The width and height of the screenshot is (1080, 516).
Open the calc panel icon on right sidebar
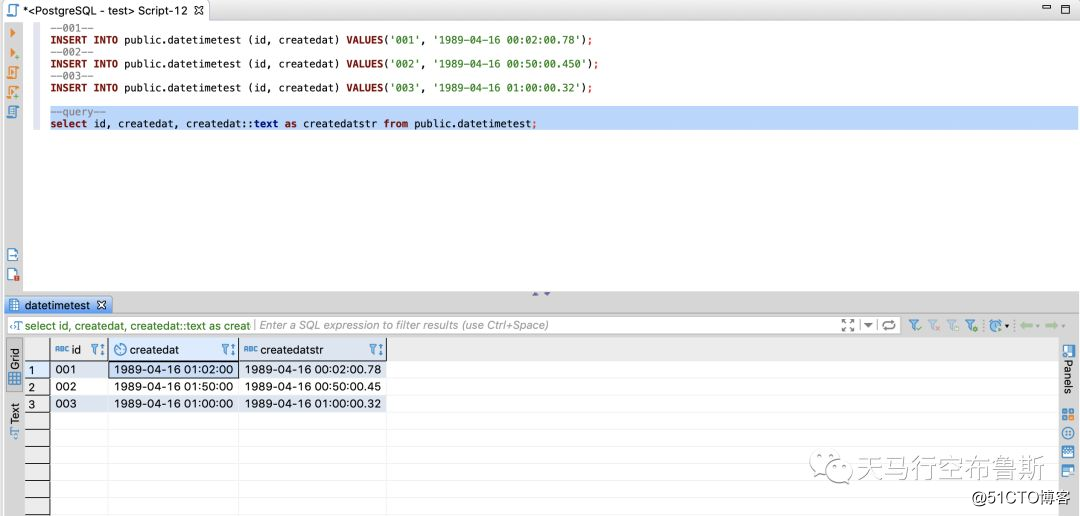pyautogui.click(x=1068, y=452)
